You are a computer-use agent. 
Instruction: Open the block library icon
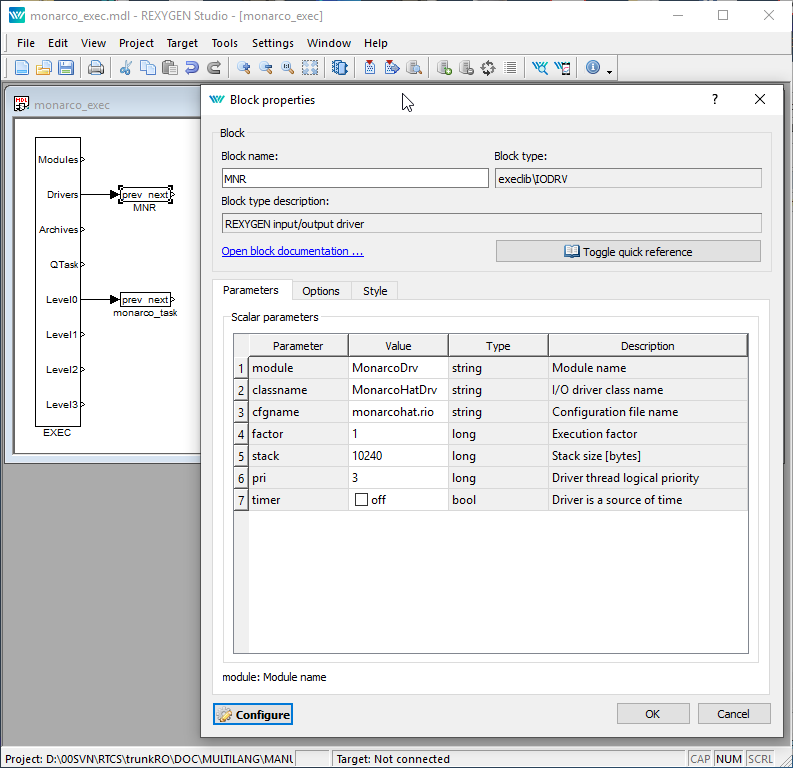[339, 67]
